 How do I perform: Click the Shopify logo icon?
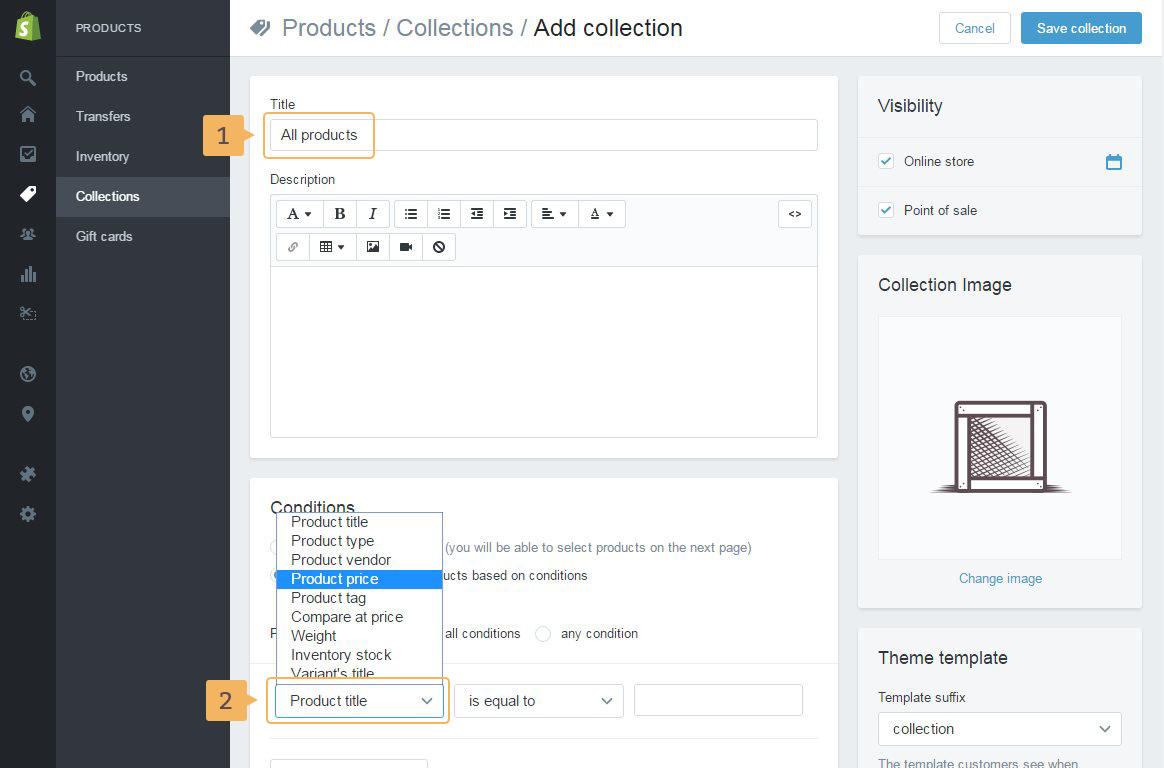(28, 28)
